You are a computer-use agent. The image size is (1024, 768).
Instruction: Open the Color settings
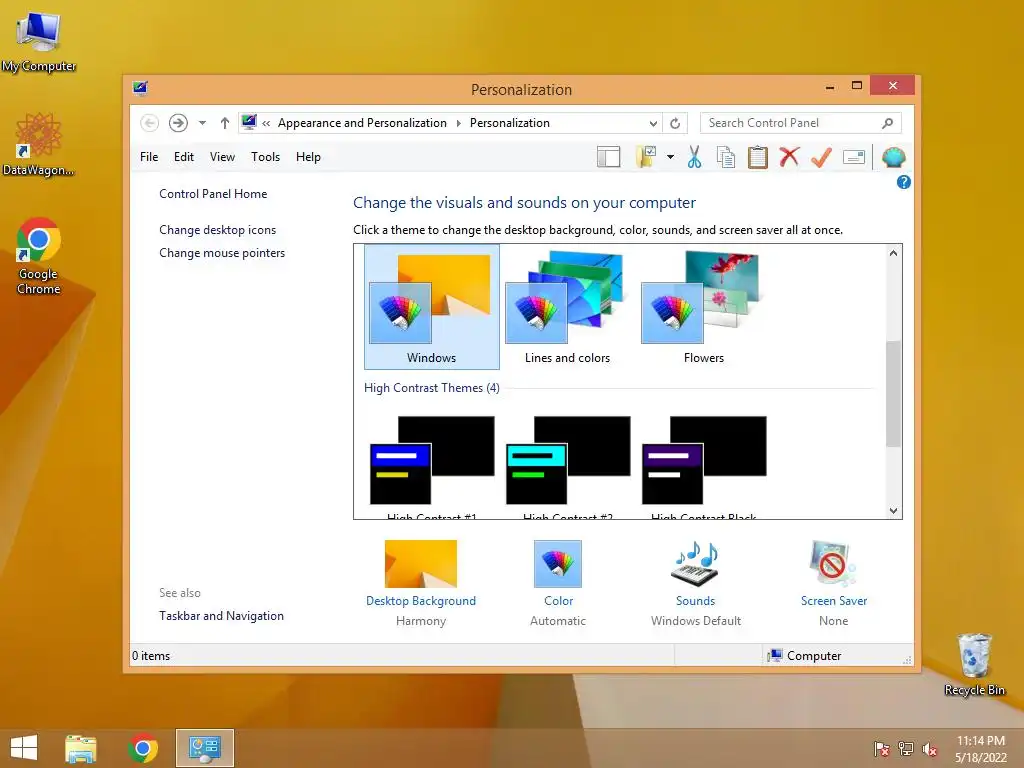558,583
